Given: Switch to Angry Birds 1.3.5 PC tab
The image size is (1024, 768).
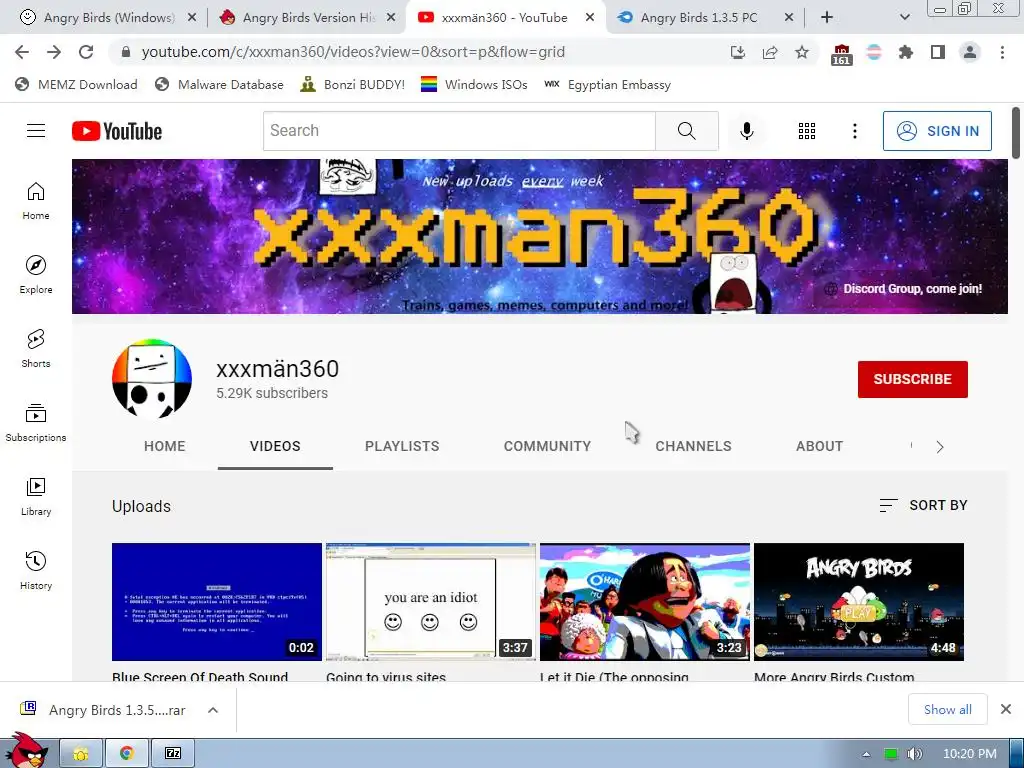Looking at the screenshot, I should pyautogui.click(x=705, y=18).
